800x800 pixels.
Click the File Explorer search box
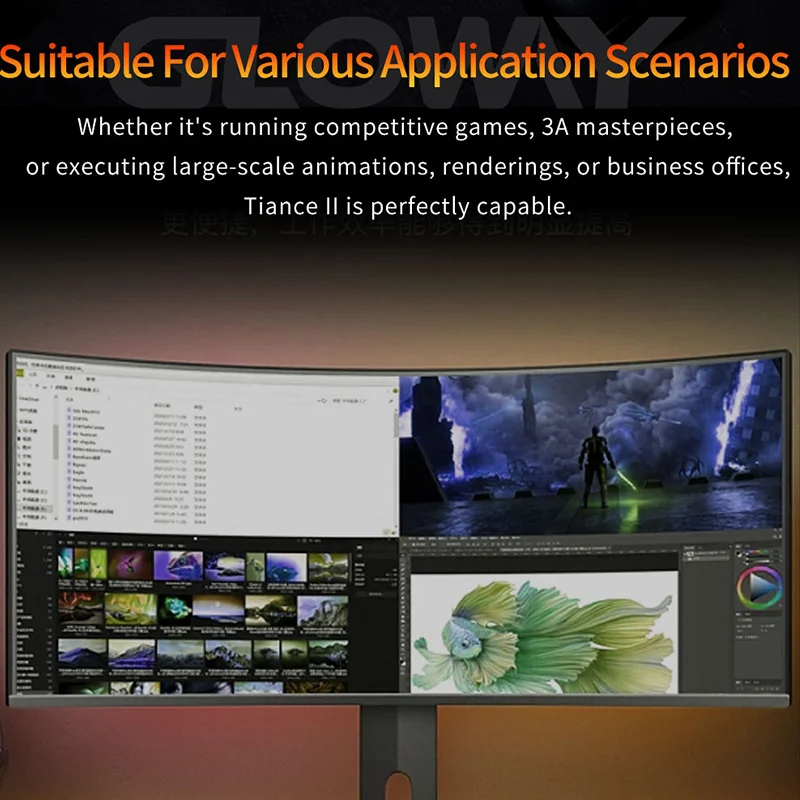pyautogui.click(x=350, y=400)
